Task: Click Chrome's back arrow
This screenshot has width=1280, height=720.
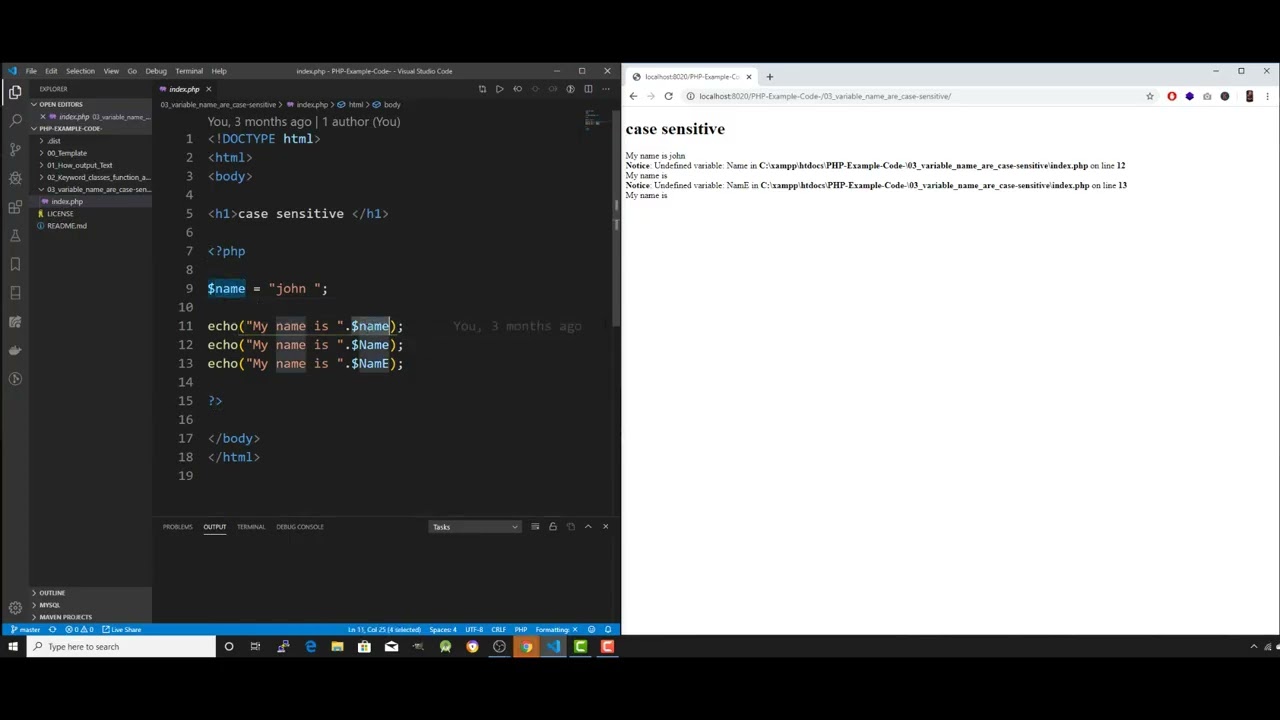Action: tap(633, 96)
